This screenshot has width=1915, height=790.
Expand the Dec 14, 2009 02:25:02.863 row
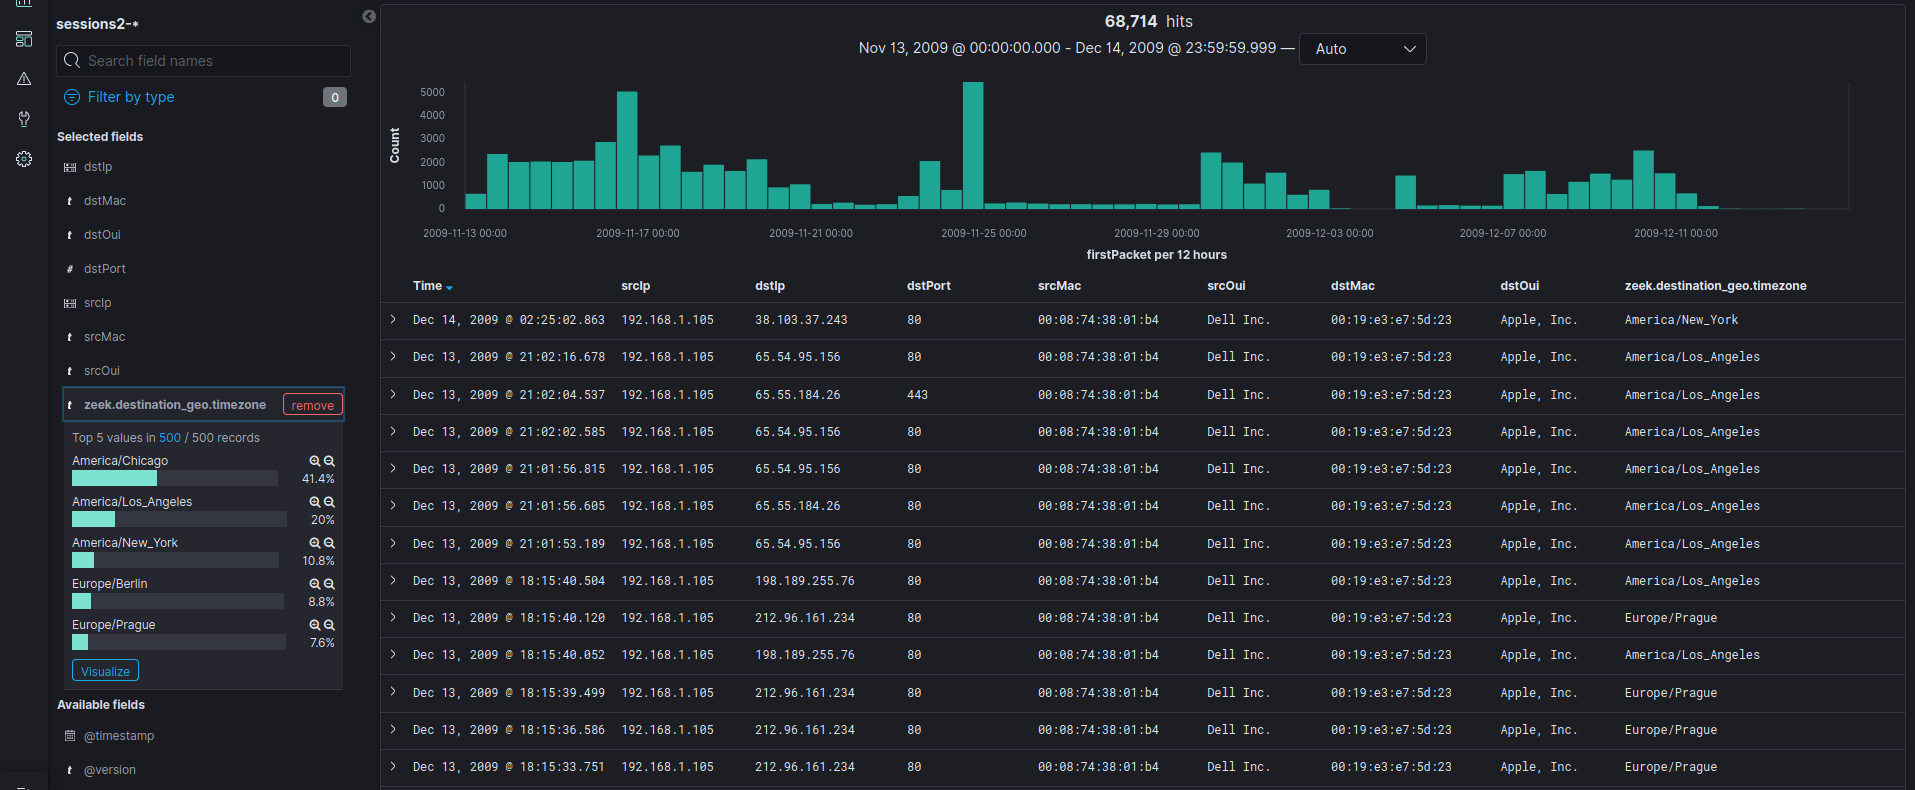pos(393,320)
